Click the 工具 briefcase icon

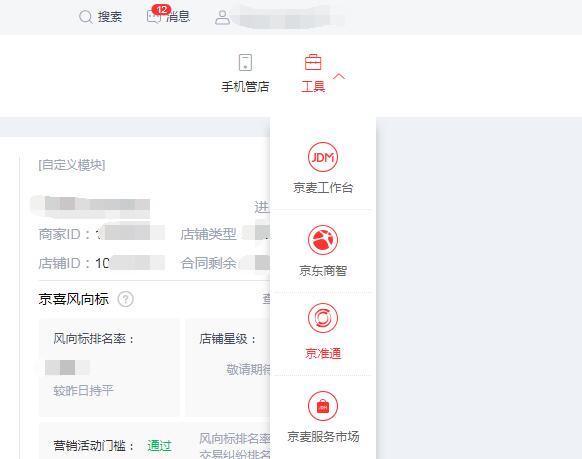click(313, 62)
